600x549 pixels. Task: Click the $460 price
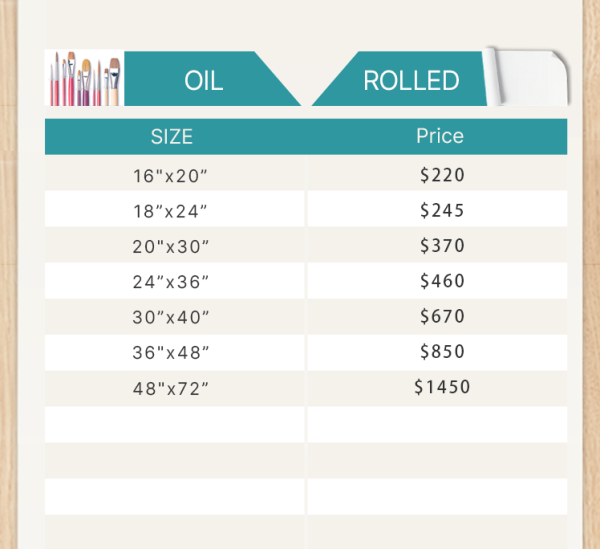coord(442,282)
